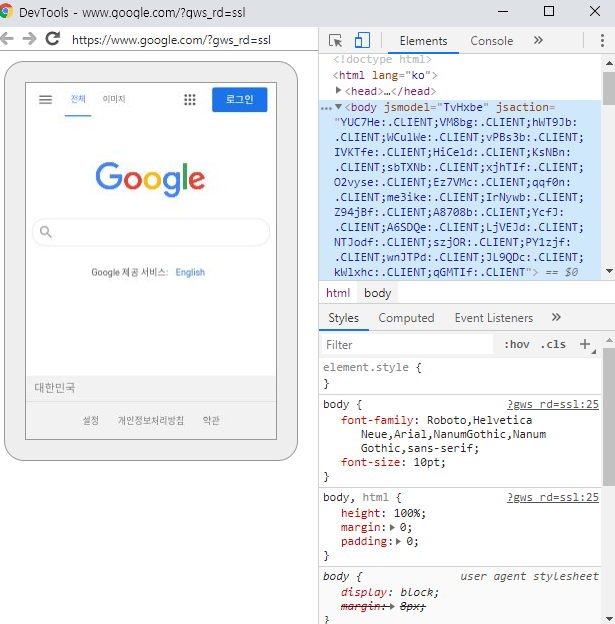Follow the English language link
615x624 pixels.
pyautogui.click(x=190, y=273)
